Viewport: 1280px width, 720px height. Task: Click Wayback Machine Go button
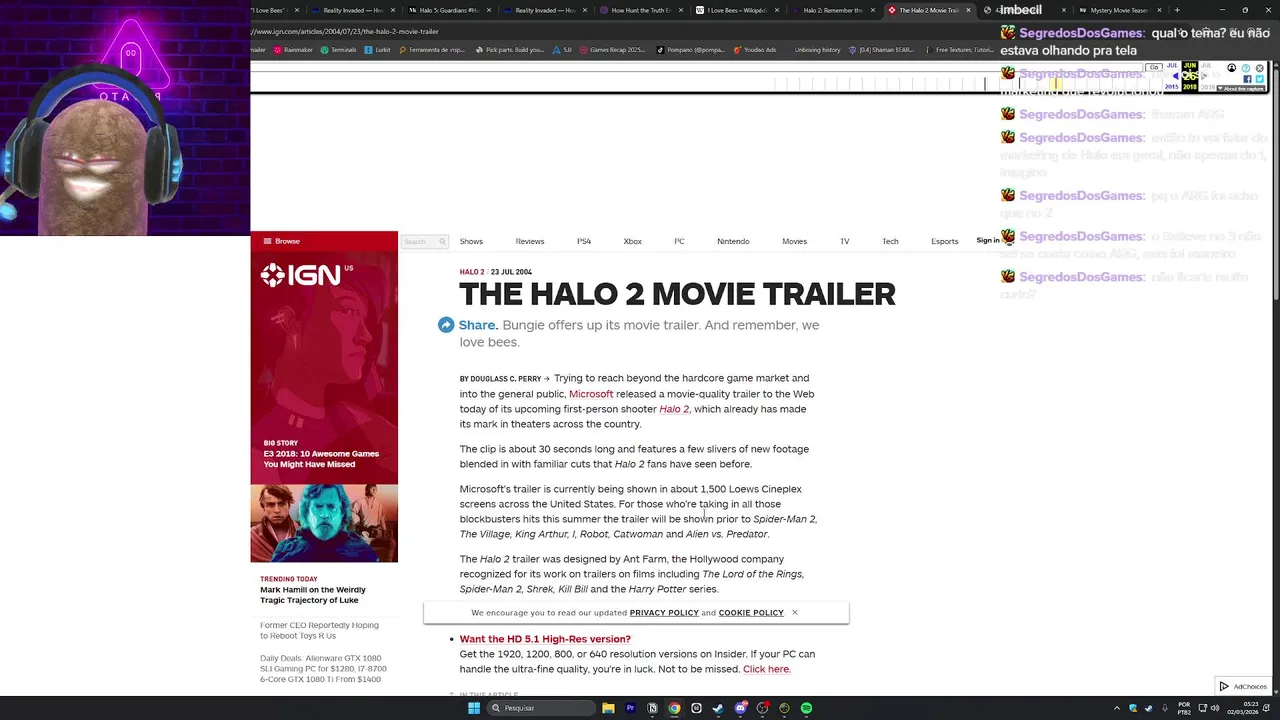click(1154, 68)
